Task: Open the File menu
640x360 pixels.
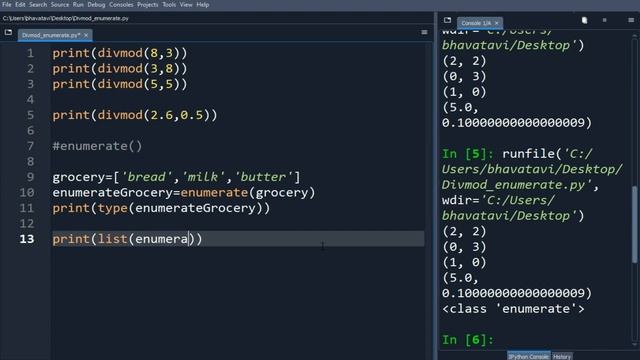Action: click(7, 4)
